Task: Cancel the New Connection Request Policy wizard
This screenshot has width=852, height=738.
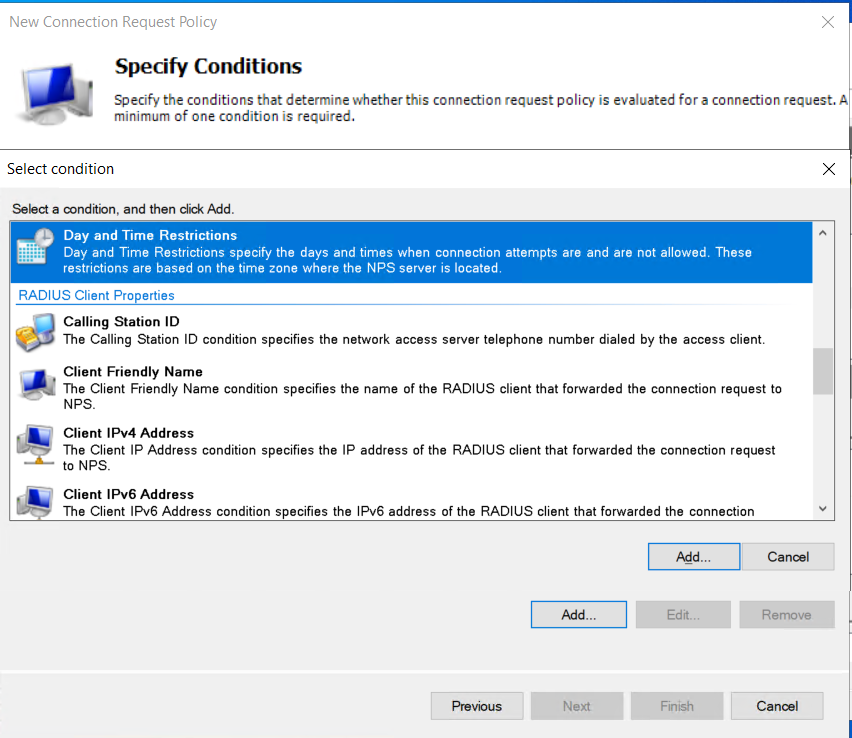Action: [777, 706]
